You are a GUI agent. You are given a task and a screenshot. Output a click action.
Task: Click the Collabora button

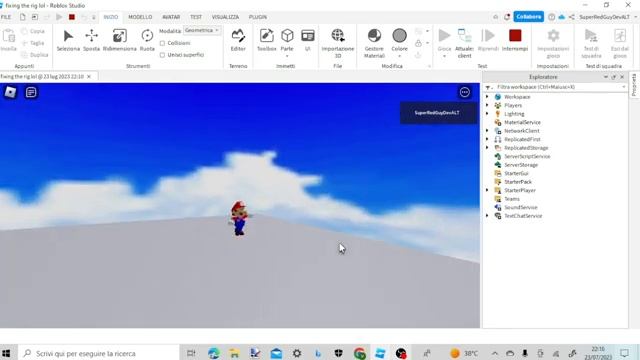(x=528, y=17)
